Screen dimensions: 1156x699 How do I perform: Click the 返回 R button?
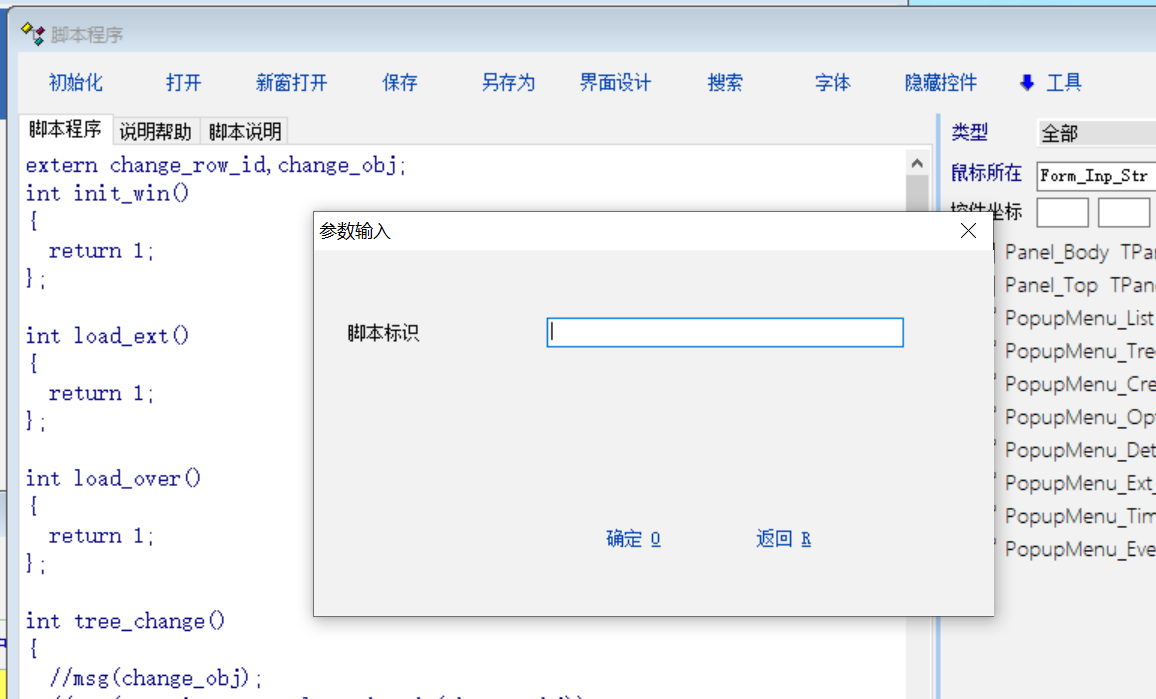[783, 539]
